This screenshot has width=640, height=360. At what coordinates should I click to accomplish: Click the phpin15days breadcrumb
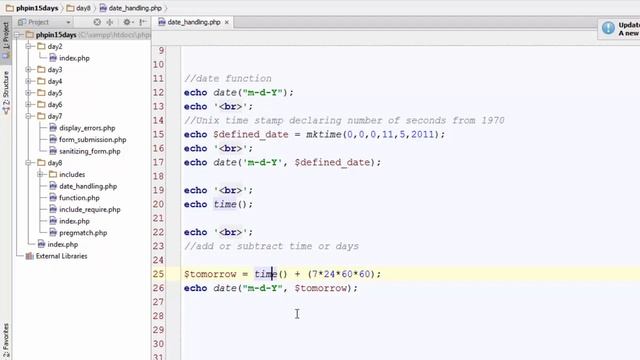37,8
